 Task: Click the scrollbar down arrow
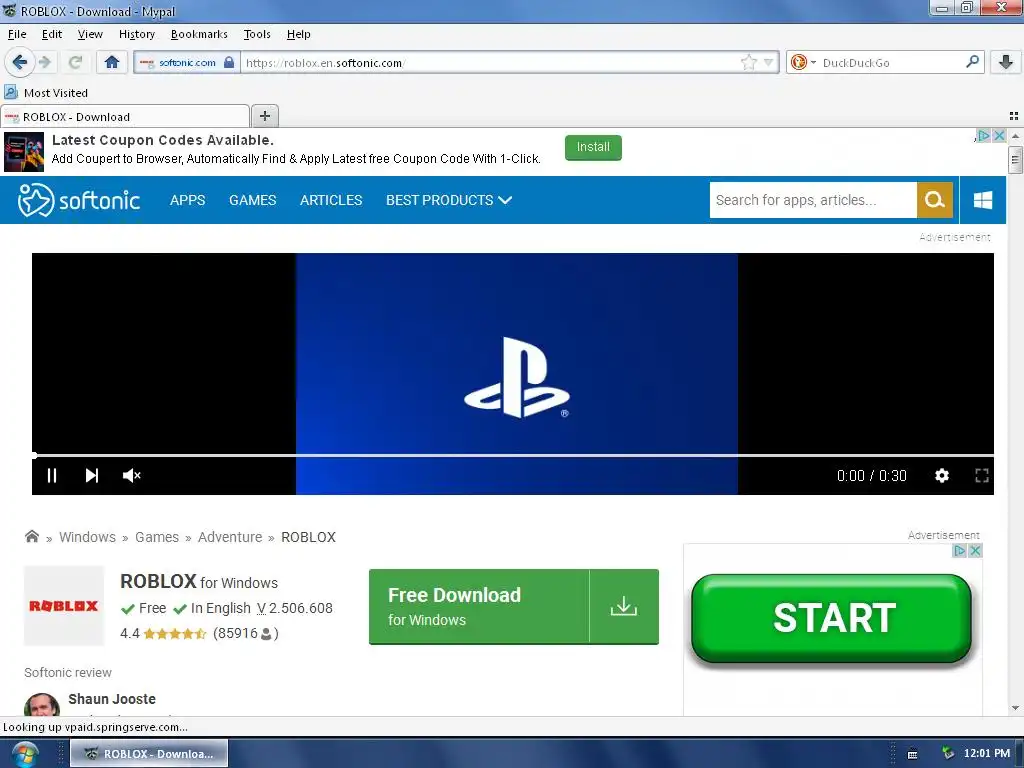[1015, 708]
